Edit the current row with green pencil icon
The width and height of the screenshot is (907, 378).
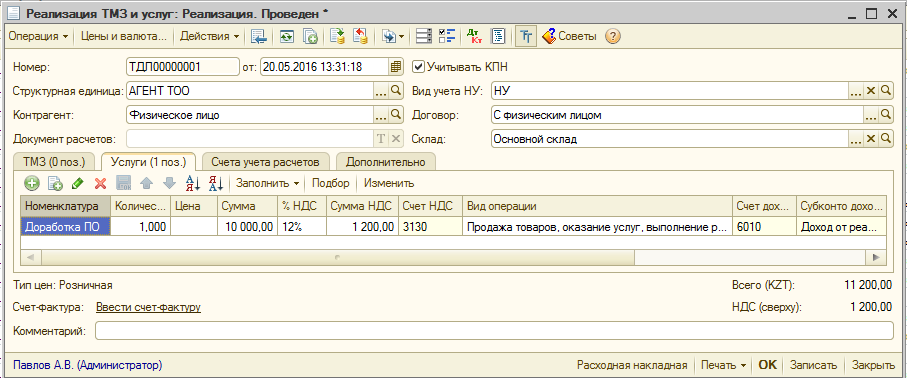pos(78,184)
